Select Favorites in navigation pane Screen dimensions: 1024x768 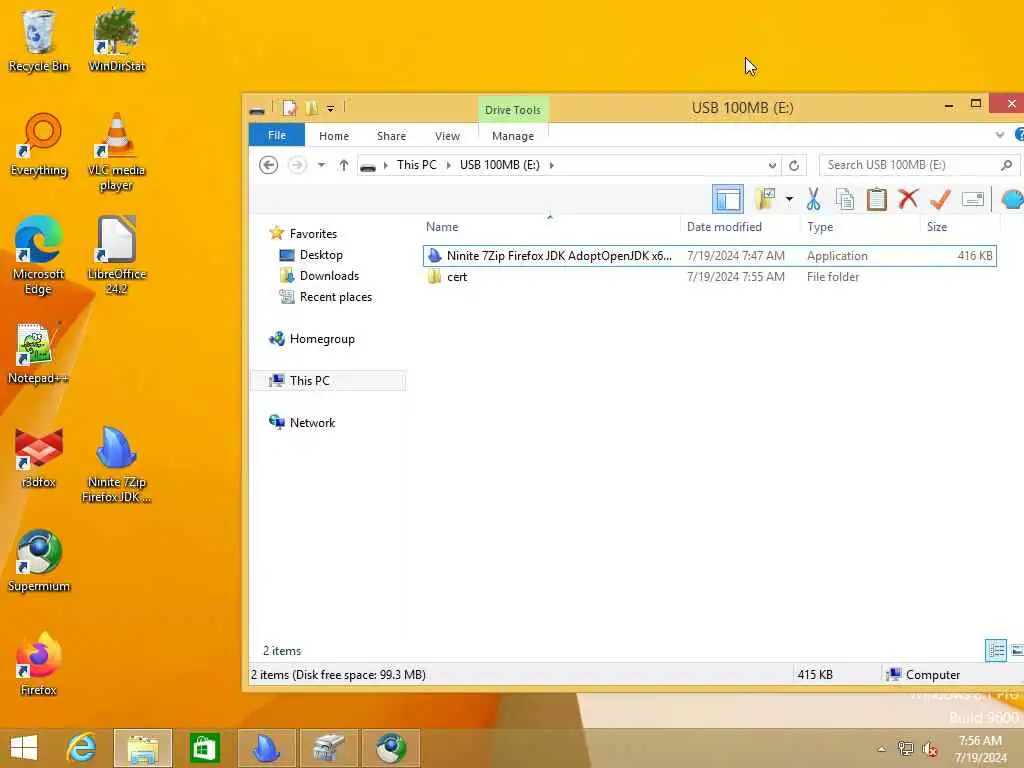[x=313, y=234]
